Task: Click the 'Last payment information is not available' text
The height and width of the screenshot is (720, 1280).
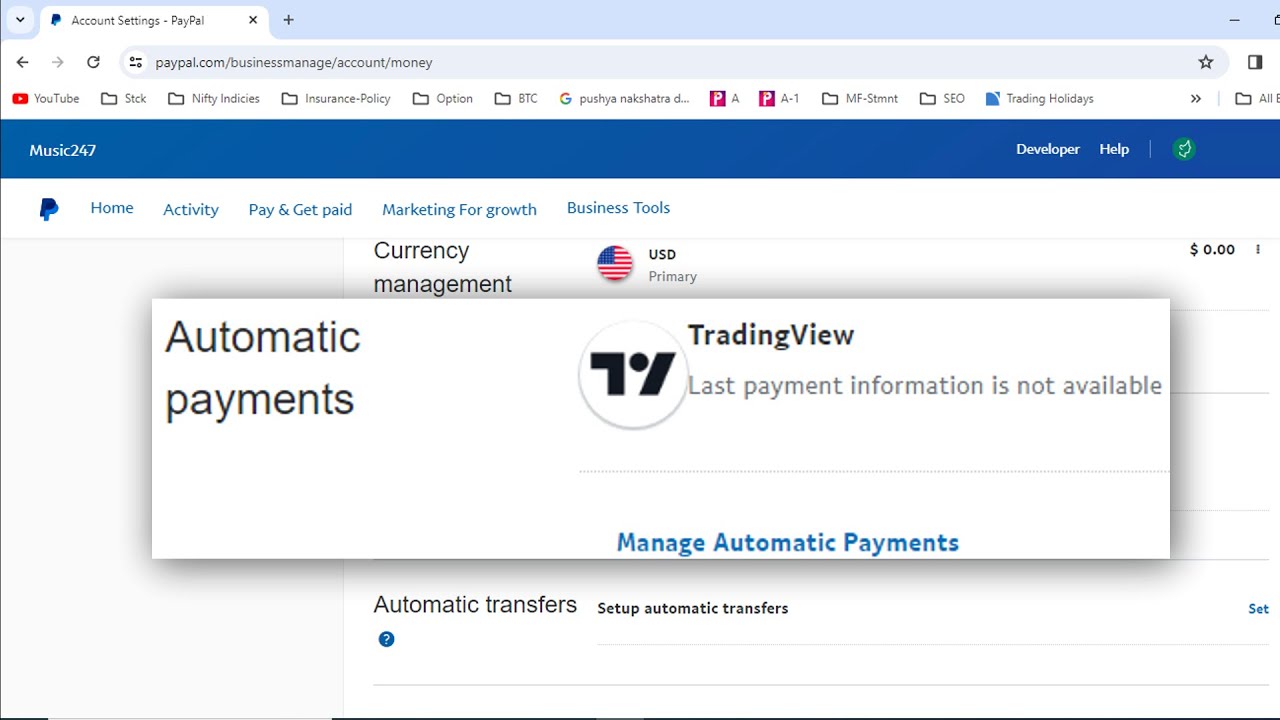Action: (925, 386)
